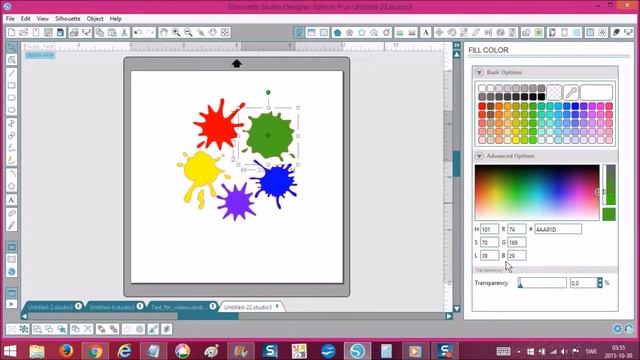Viewport: 640px width, 360px height.
Task: Open preferences gear icon at bottom right
Action: click(617, 328)
